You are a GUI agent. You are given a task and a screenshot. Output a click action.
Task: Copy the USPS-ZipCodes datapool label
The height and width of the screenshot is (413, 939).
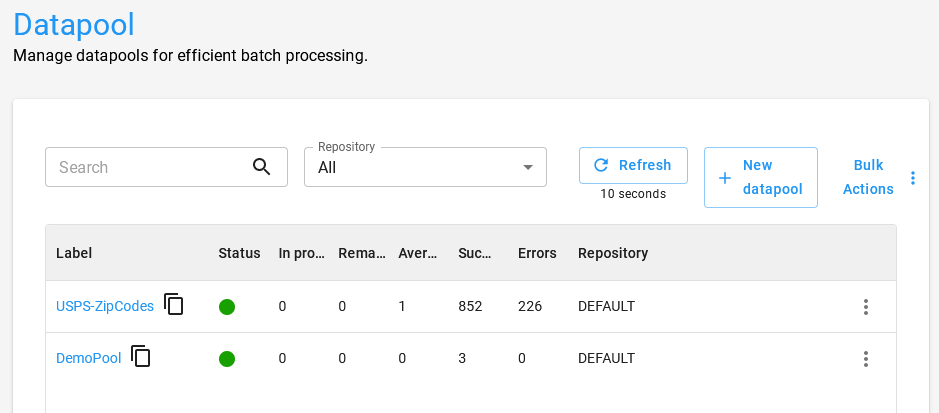174,305
